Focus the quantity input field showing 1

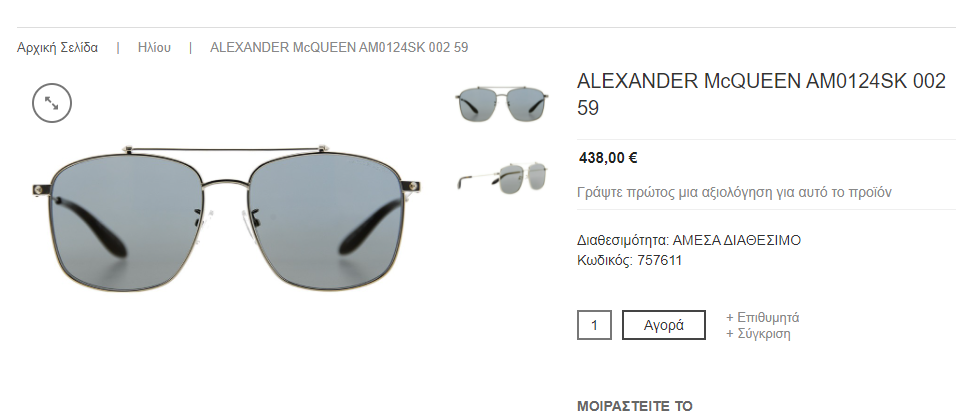point(594,325)
